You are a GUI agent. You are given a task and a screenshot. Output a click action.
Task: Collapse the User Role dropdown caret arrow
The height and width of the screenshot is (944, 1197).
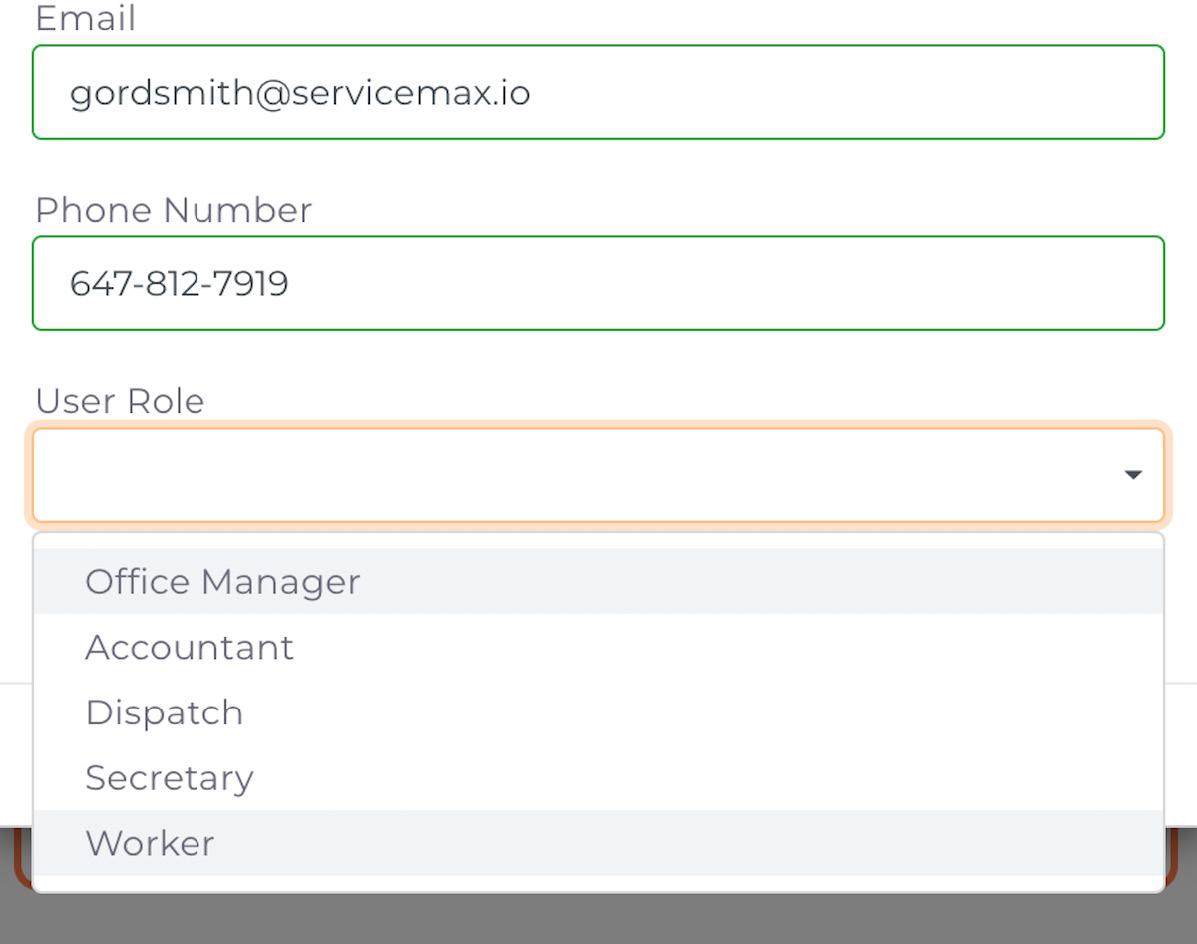tap(1133, 475)
